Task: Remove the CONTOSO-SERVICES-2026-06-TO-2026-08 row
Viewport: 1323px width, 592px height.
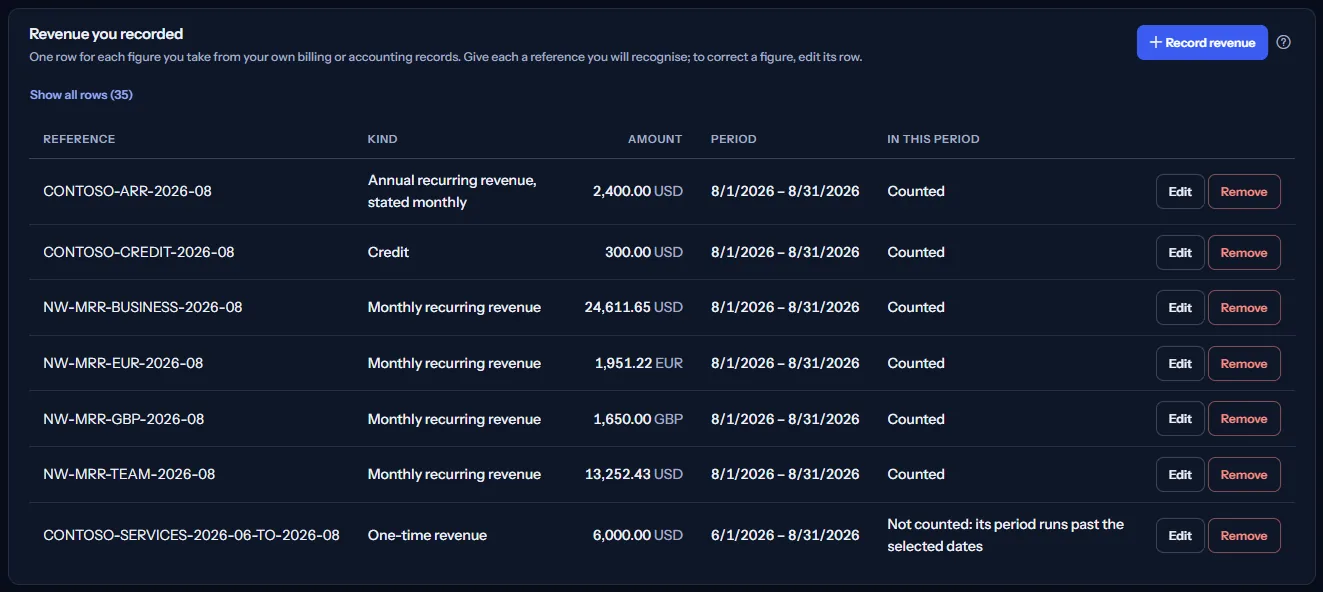Action: [x=1244, y=536]
